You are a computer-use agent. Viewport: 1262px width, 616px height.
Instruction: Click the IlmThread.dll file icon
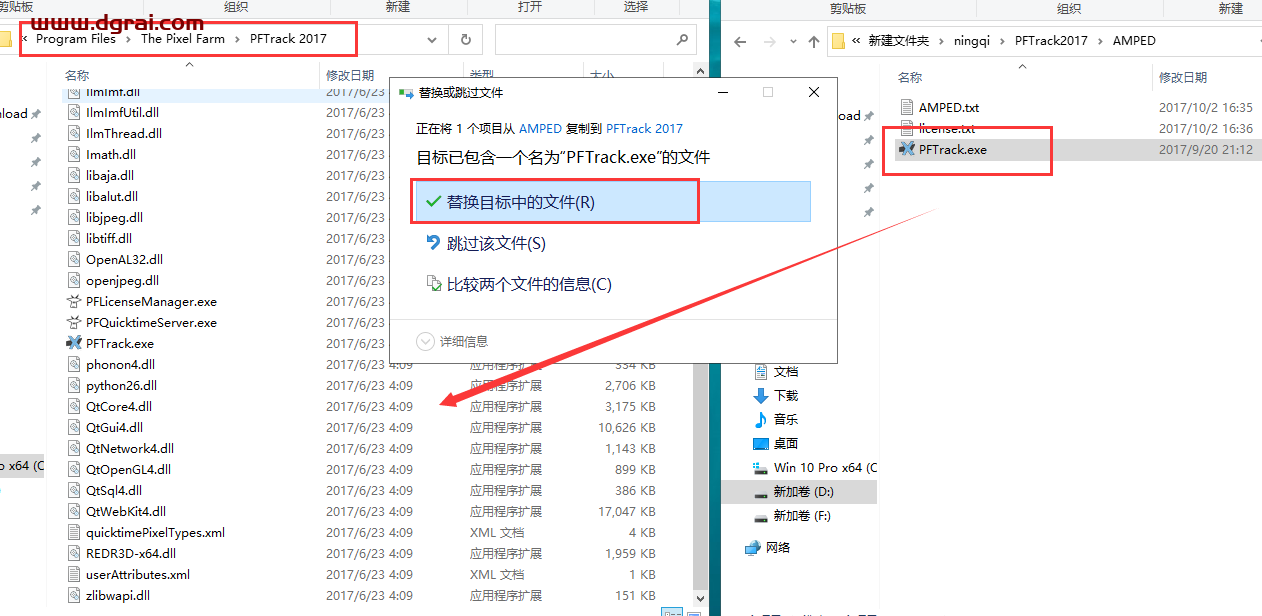(74, 133)
